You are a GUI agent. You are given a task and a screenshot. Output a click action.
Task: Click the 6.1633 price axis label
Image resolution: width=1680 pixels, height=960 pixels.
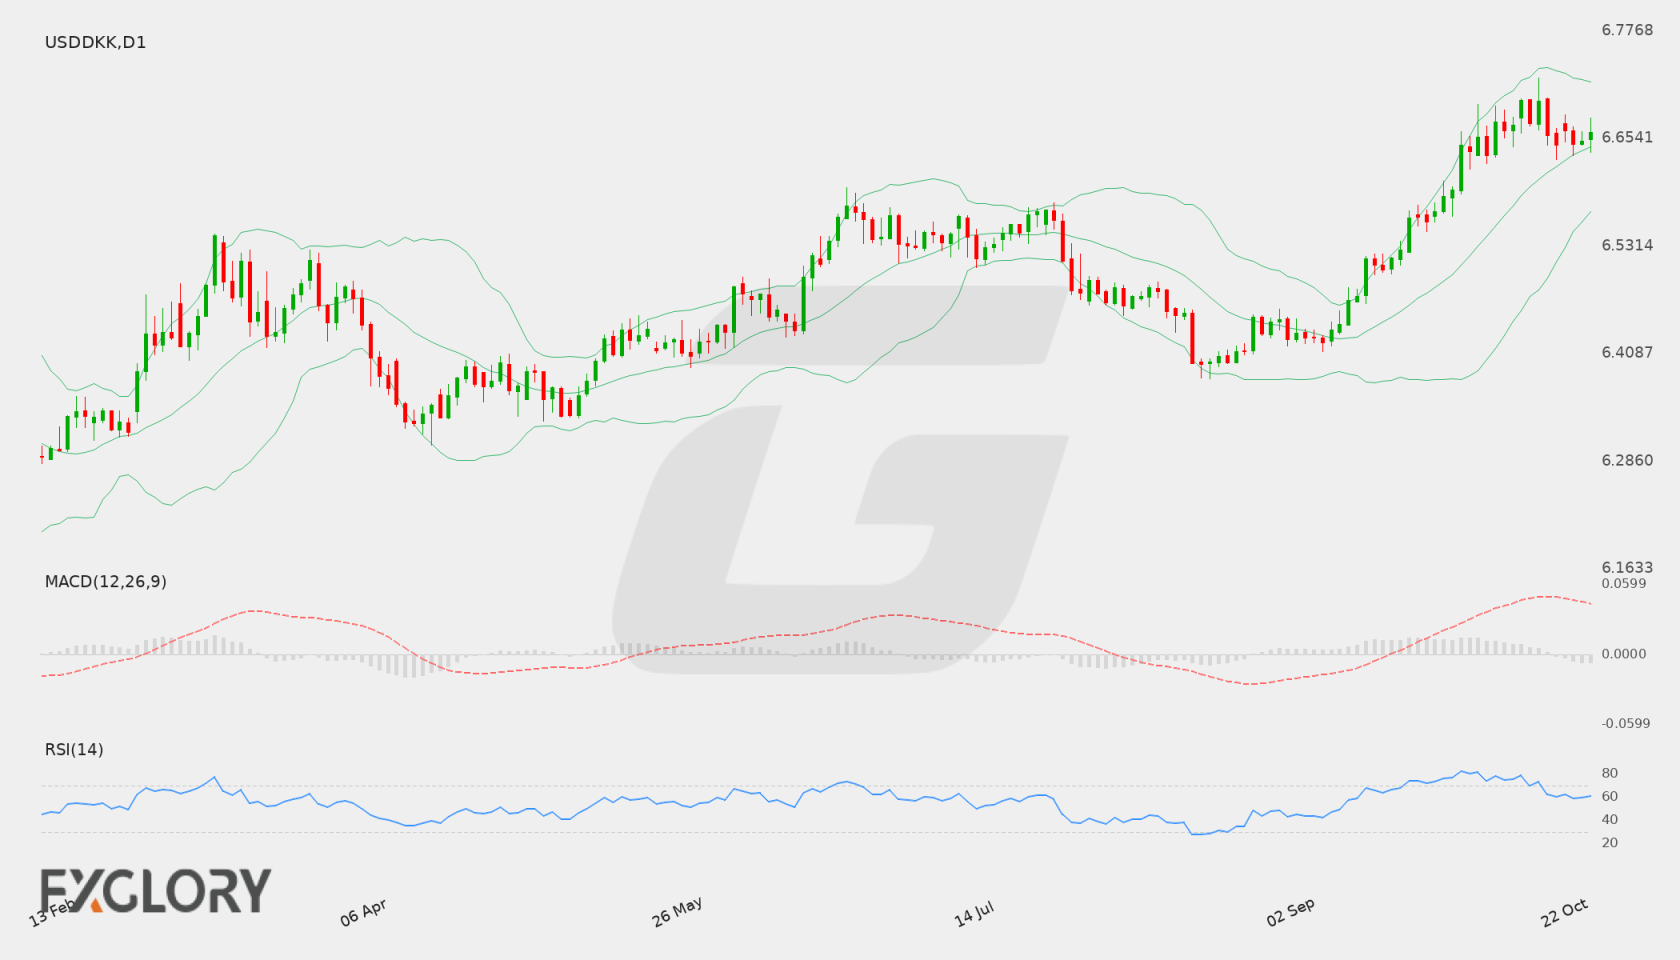coord(1627,567)
